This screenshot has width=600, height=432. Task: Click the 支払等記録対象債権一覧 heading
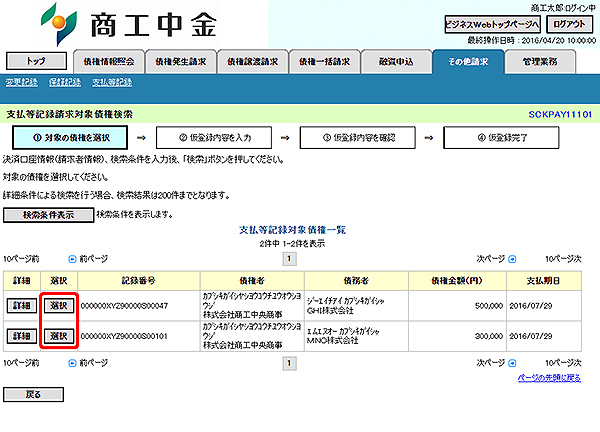(292, 230)
